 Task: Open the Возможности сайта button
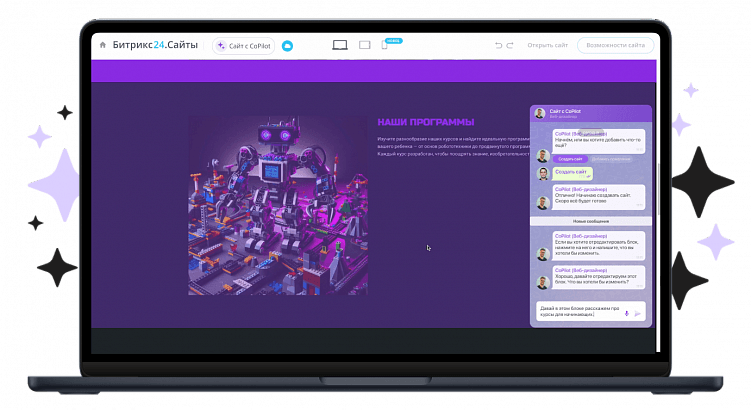click(x=615, y=45)
